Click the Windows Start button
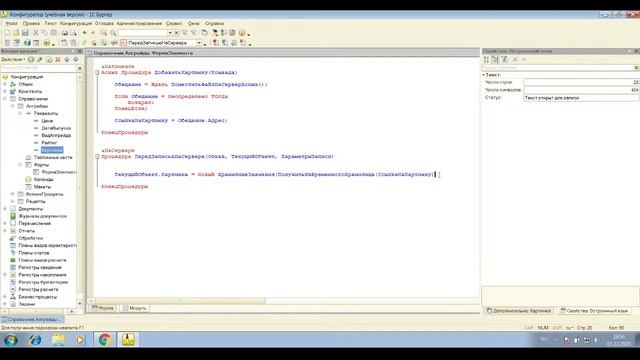640x360 pixels. click(11, 339)
